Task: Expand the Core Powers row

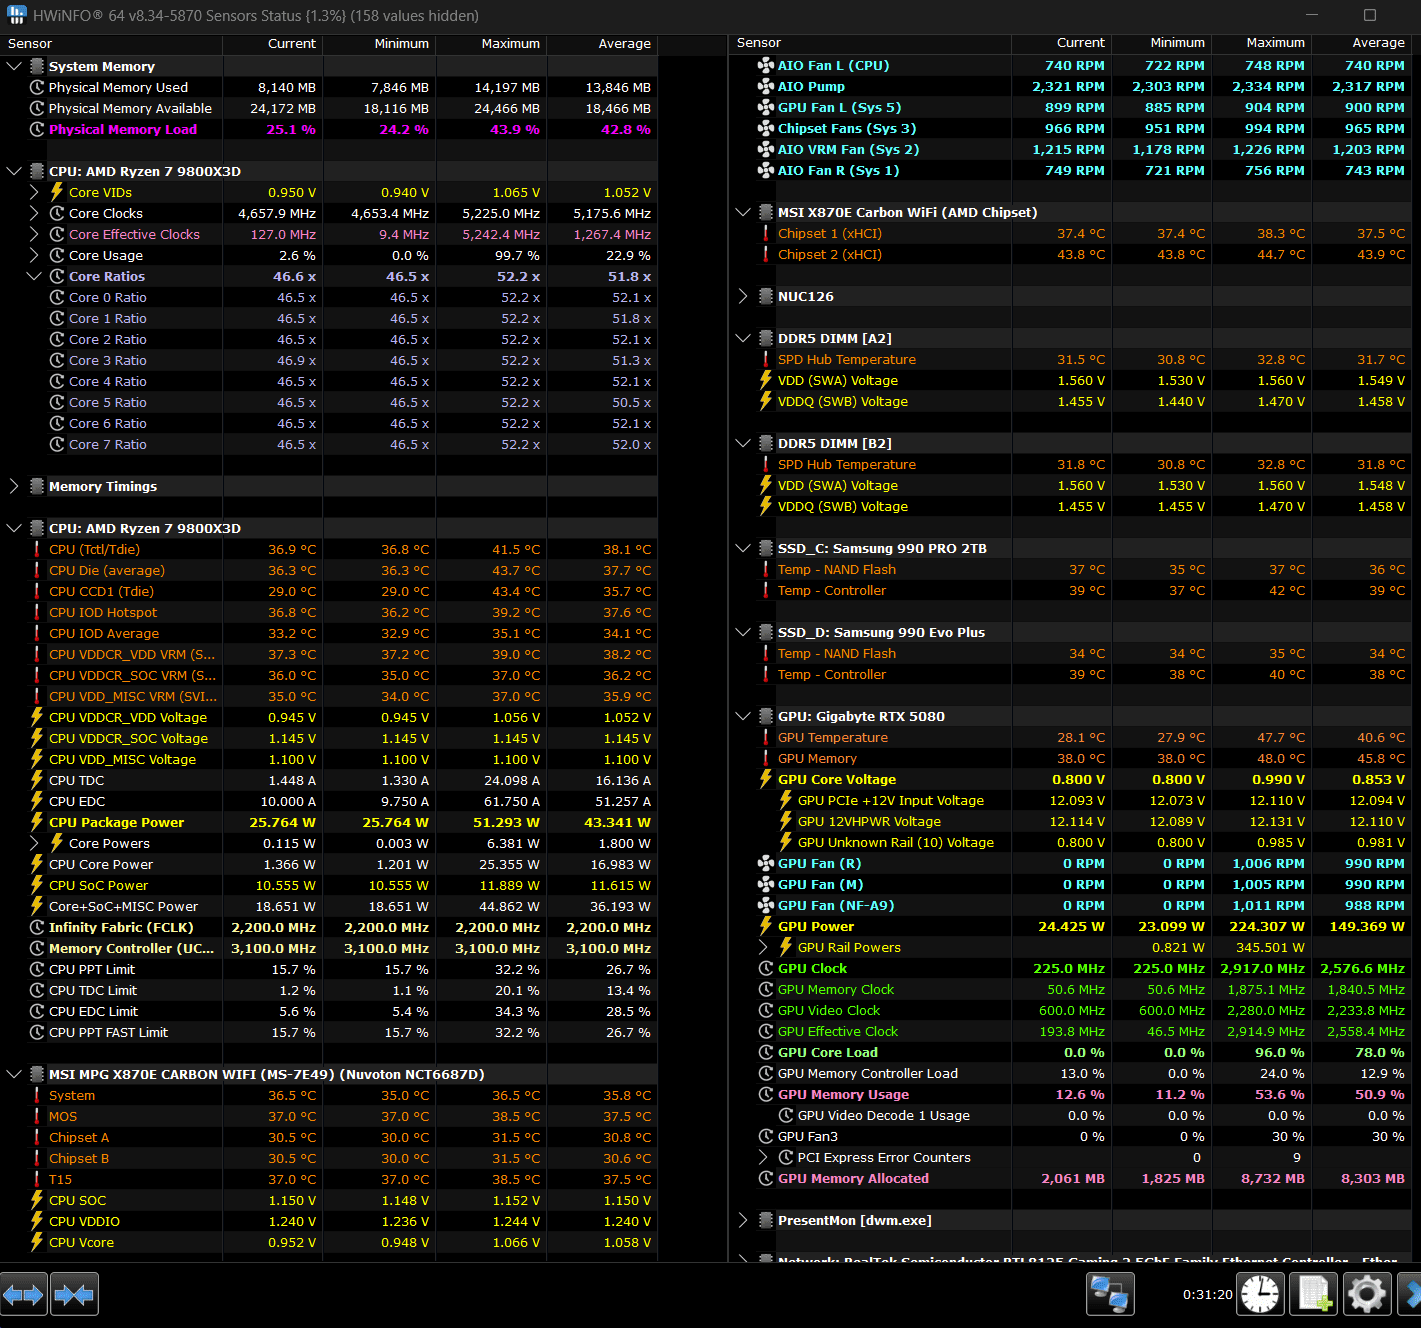Action: 34,844
